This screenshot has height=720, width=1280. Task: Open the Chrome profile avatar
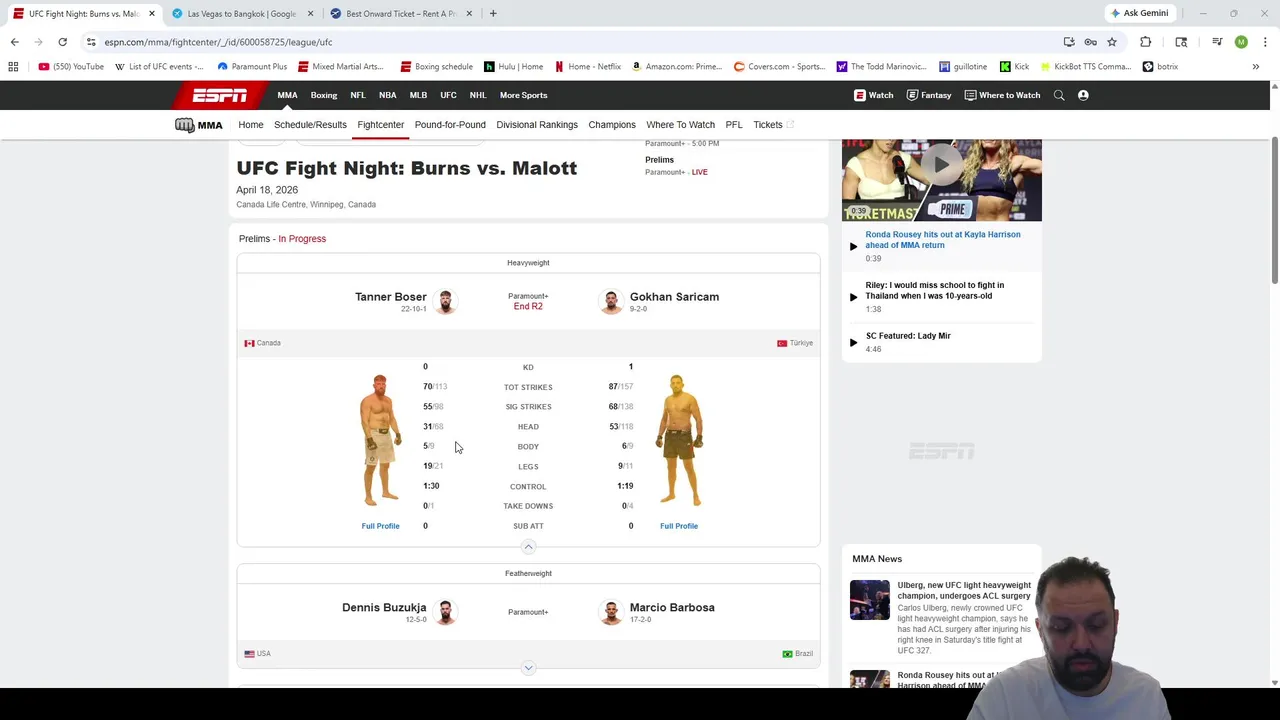1241,42
